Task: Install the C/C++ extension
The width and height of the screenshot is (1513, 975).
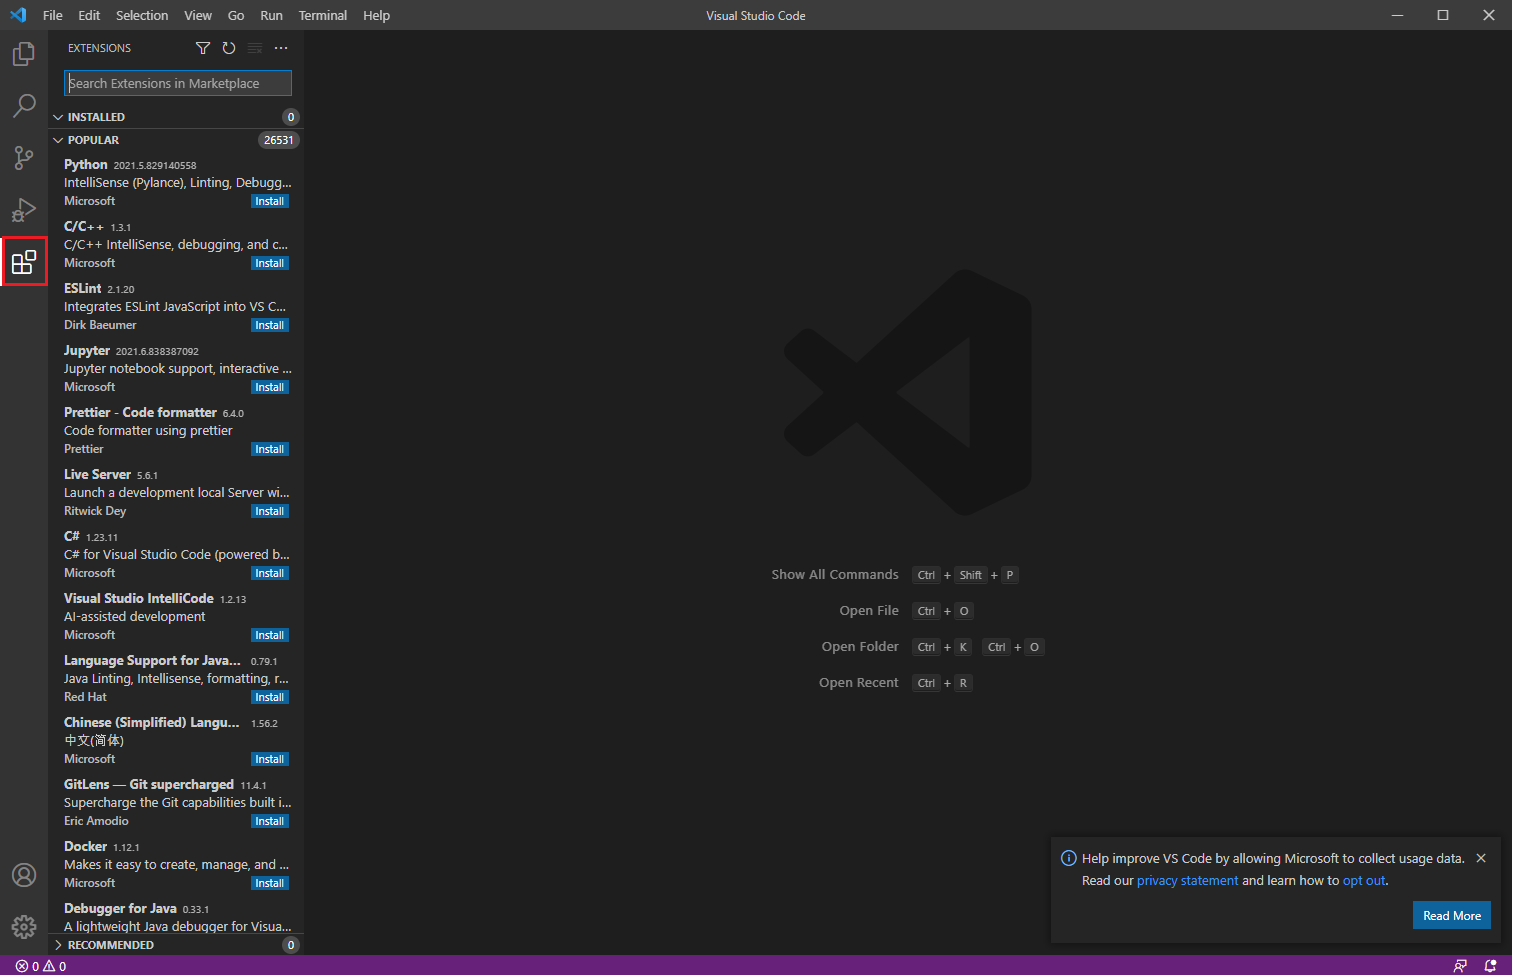Action: 270,263
